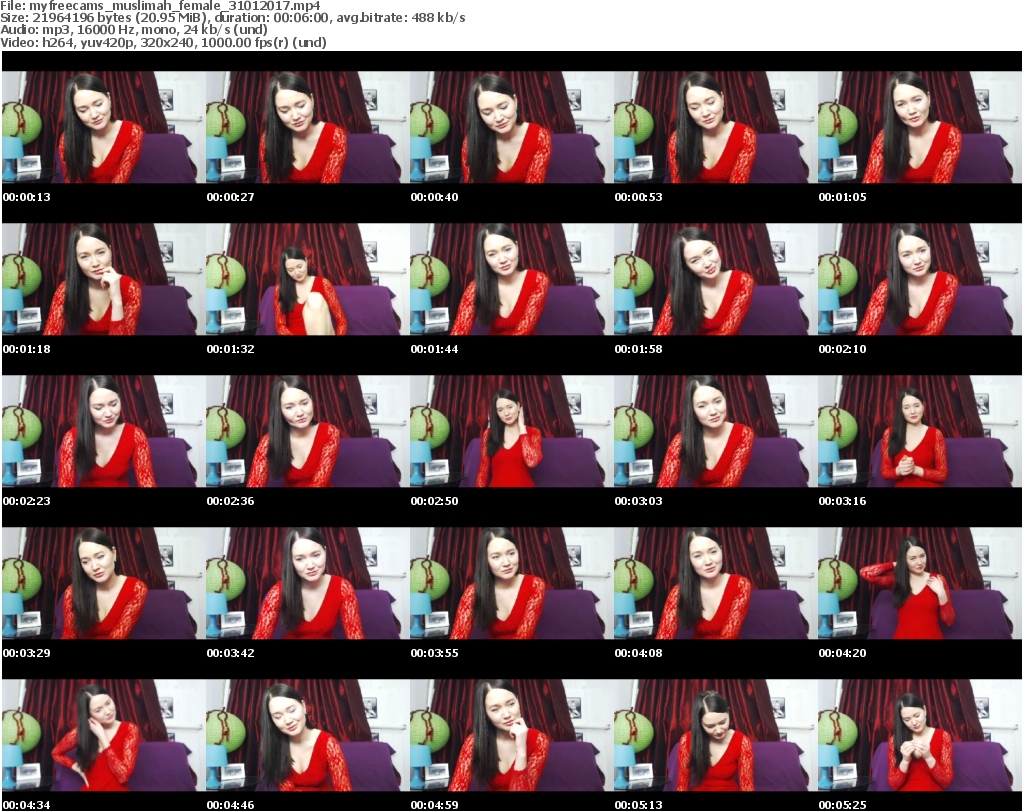Click the thumbnail timestamped 00:02:23

104,431
